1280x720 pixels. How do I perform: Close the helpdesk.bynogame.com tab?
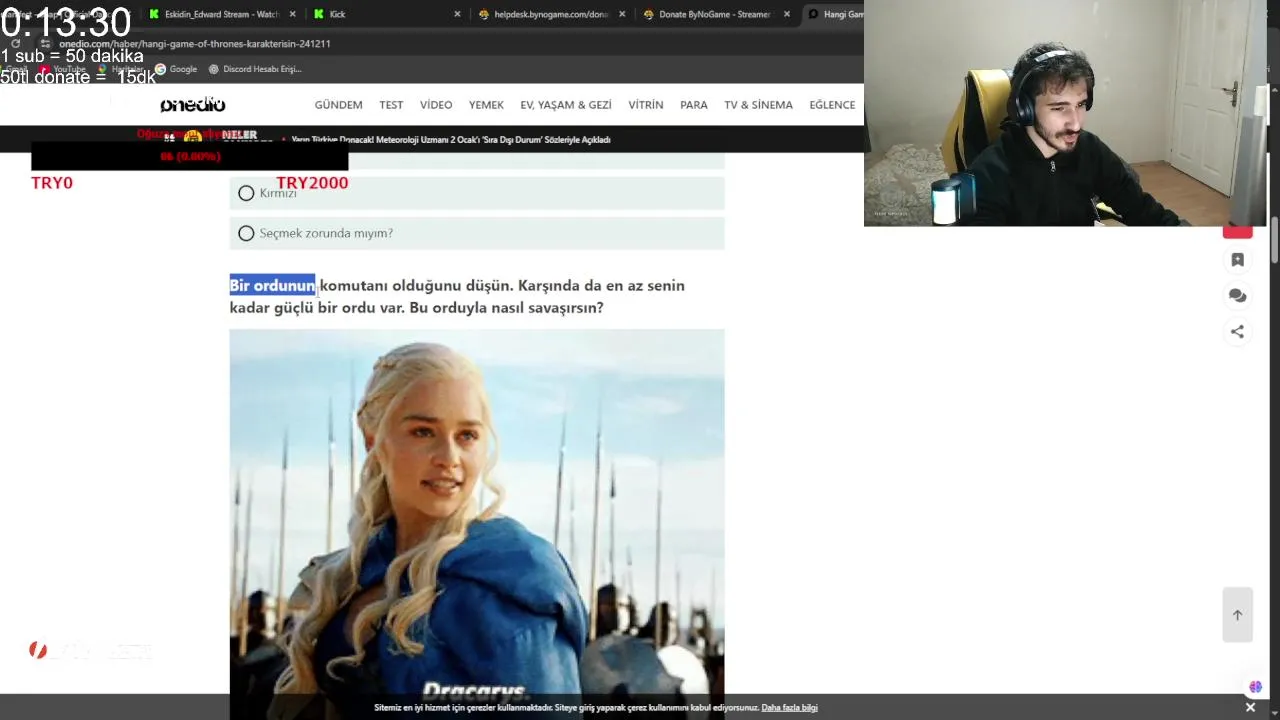coord(622,14)
